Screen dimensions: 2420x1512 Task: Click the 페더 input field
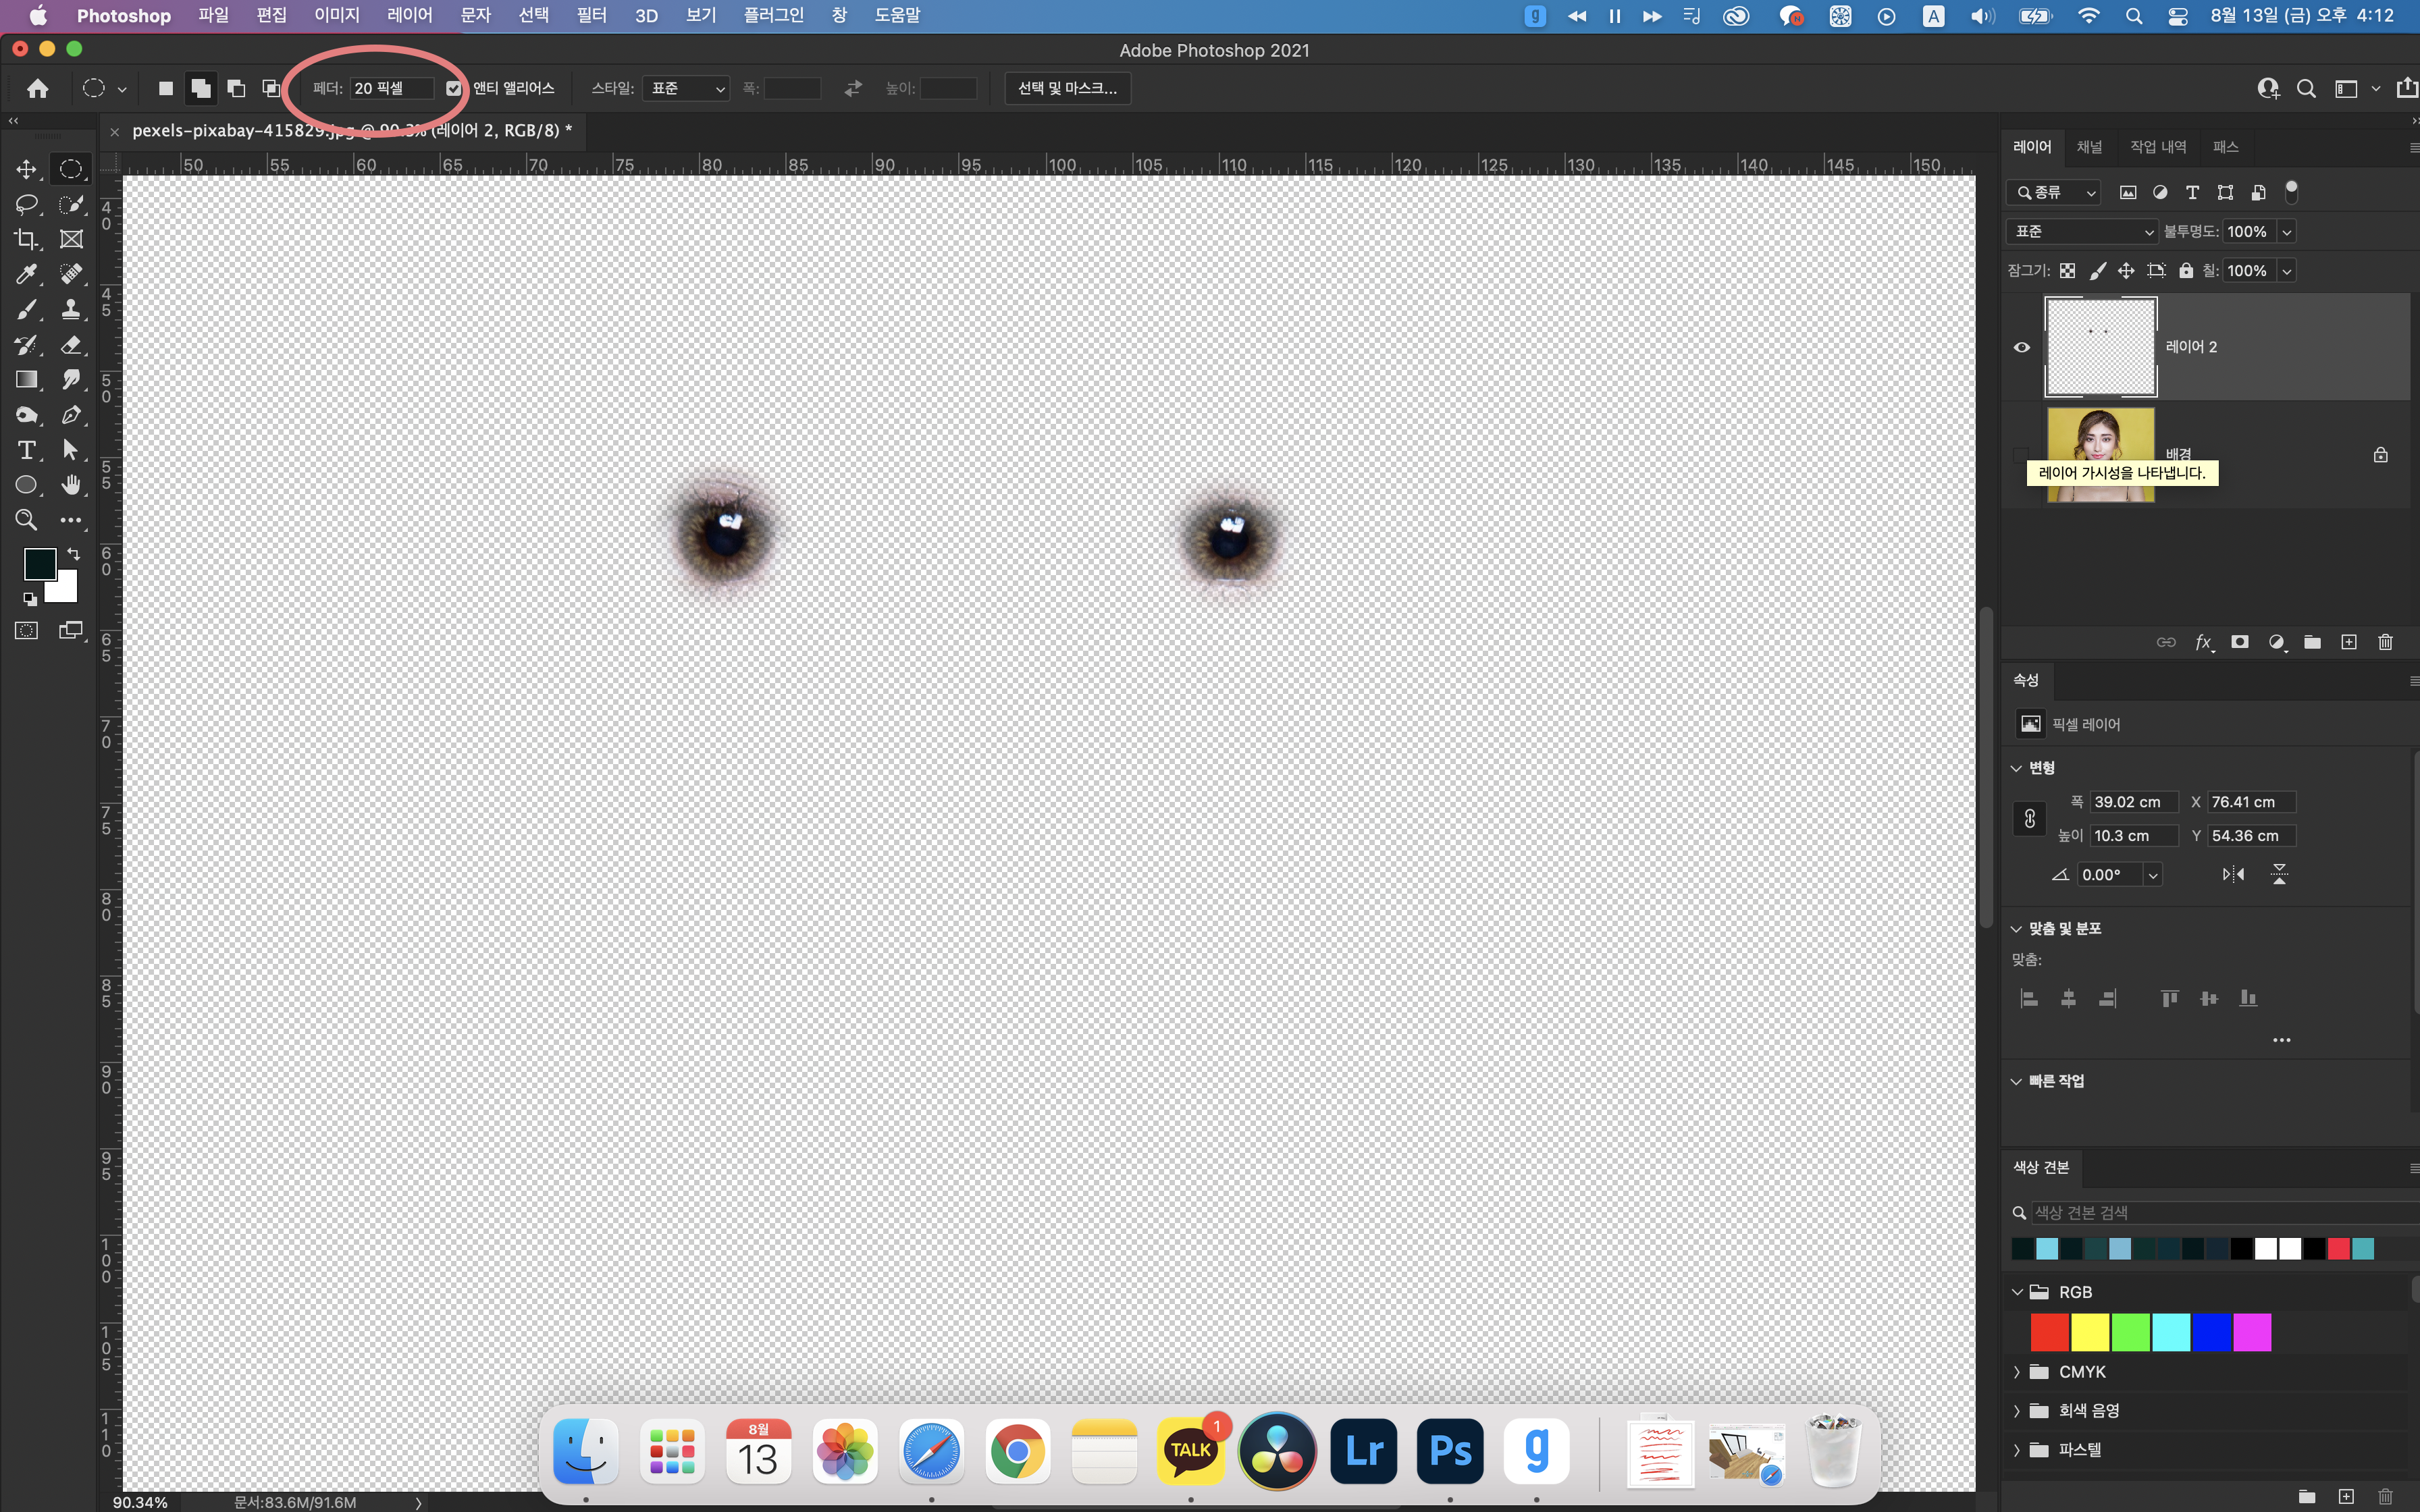click(x=392, y=88)
